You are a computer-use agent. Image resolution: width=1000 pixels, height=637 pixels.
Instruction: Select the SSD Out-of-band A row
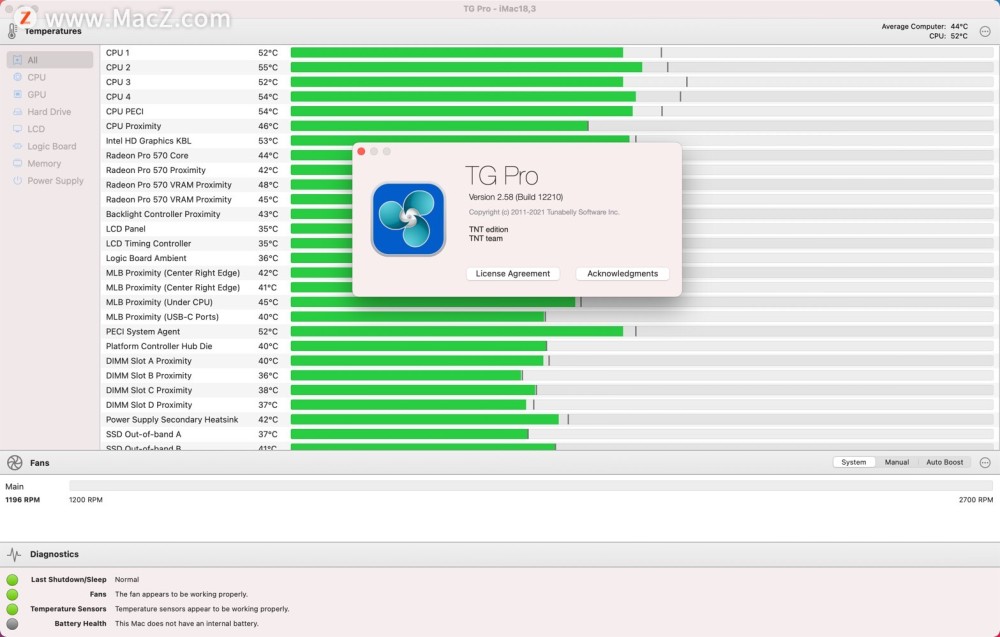(550, 434)
